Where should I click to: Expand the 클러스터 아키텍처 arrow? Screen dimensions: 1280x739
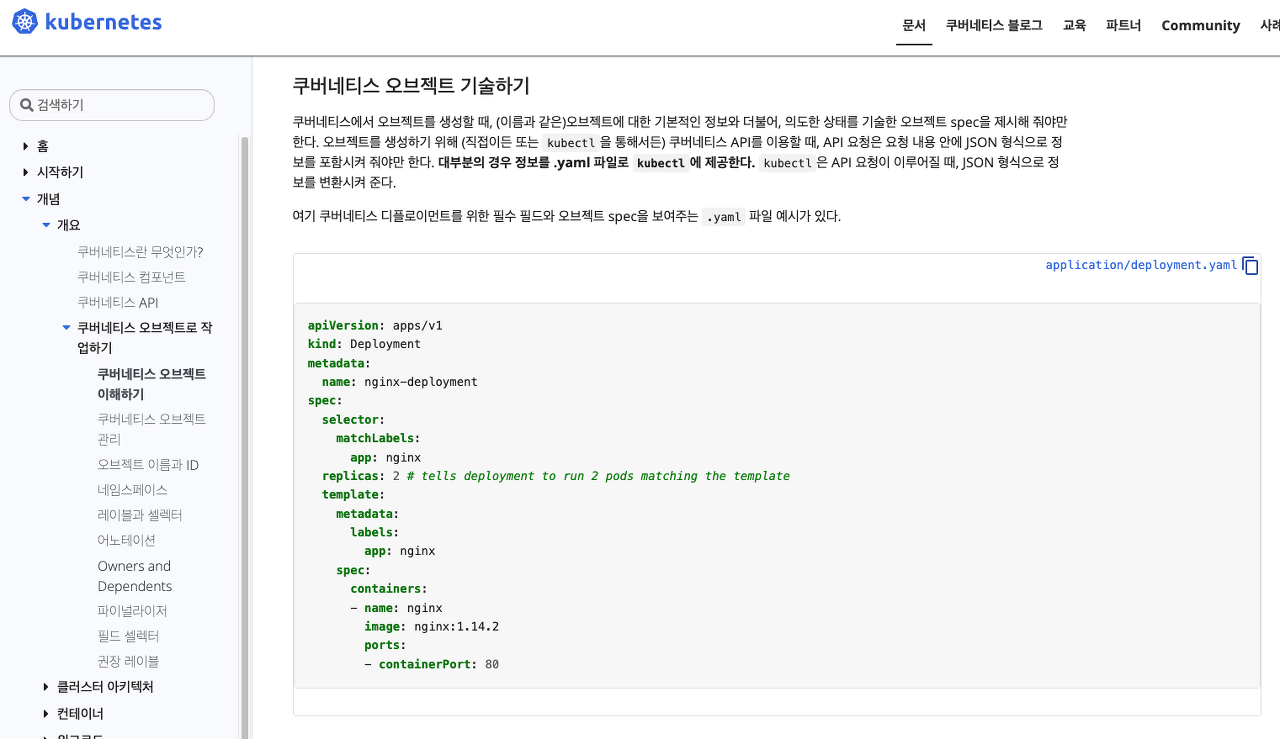[x=46, y=687]
